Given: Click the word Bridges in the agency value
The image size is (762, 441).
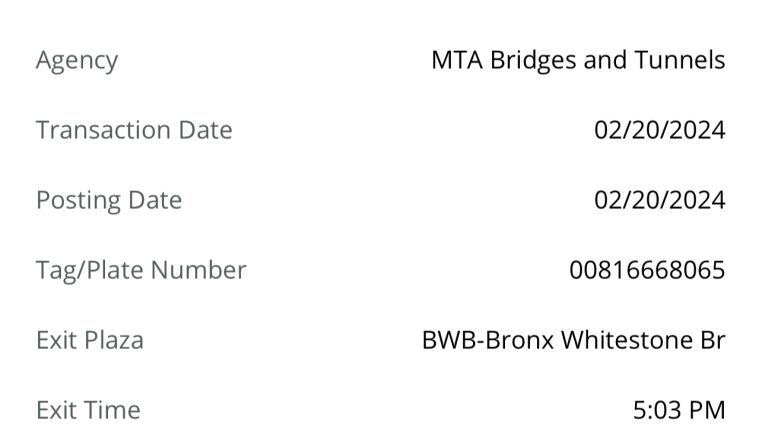Looking at the screenshot, I should pyautogui.click(x=533, y=61).
